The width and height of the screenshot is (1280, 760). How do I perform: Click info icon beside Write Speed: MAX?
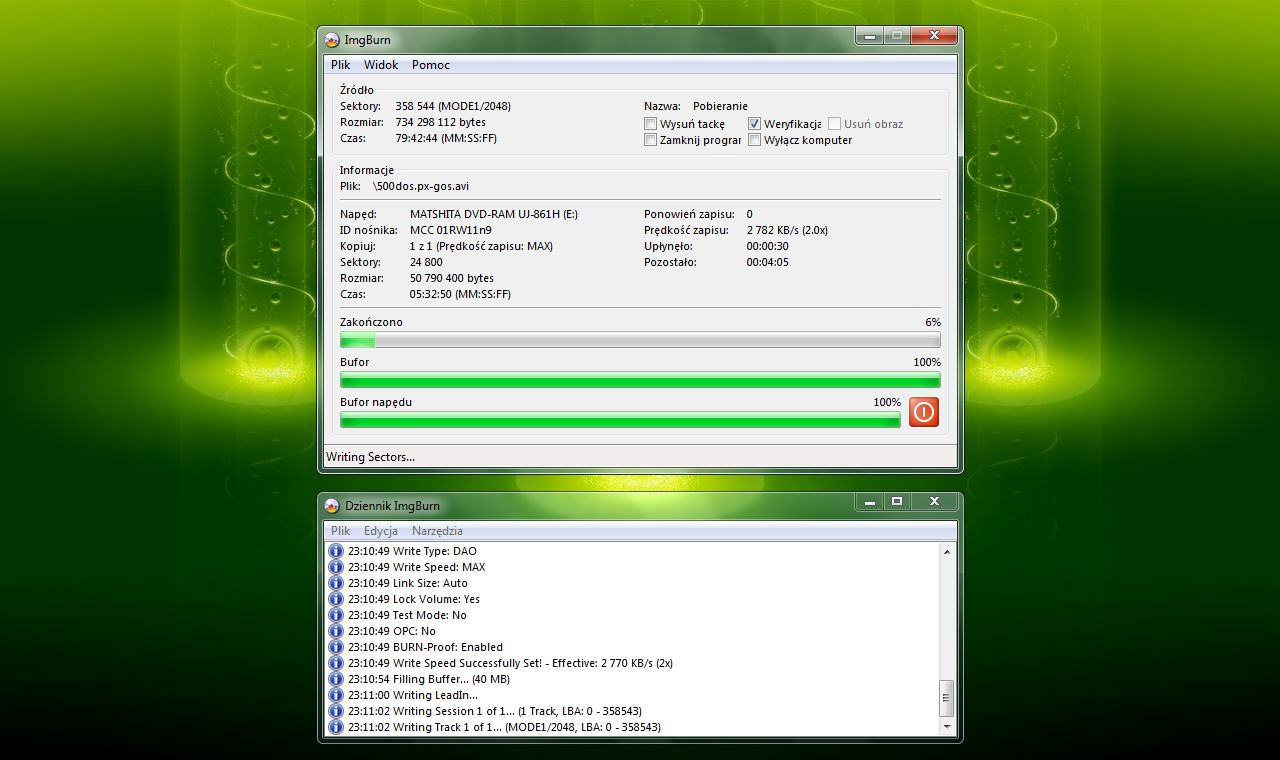tap(336, 567)
